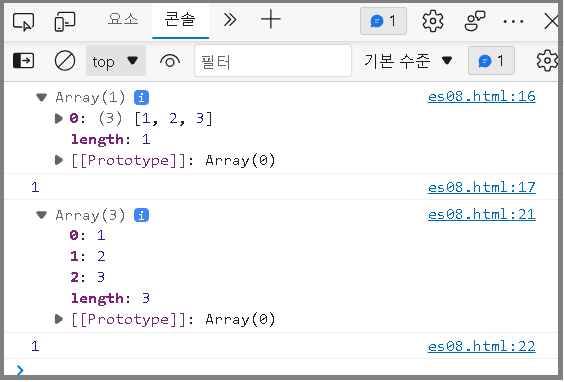Toggle the console sidebar panel

[24, 60]
